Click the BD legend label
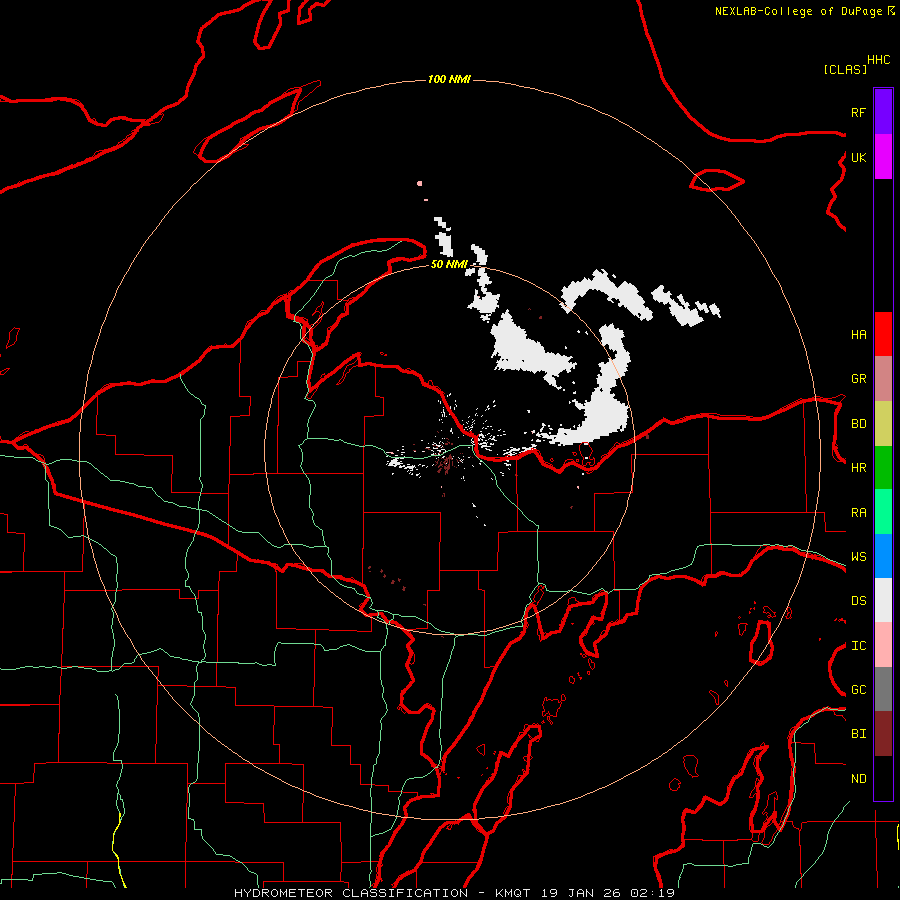 pyautogui.click(x=858, y=424)
